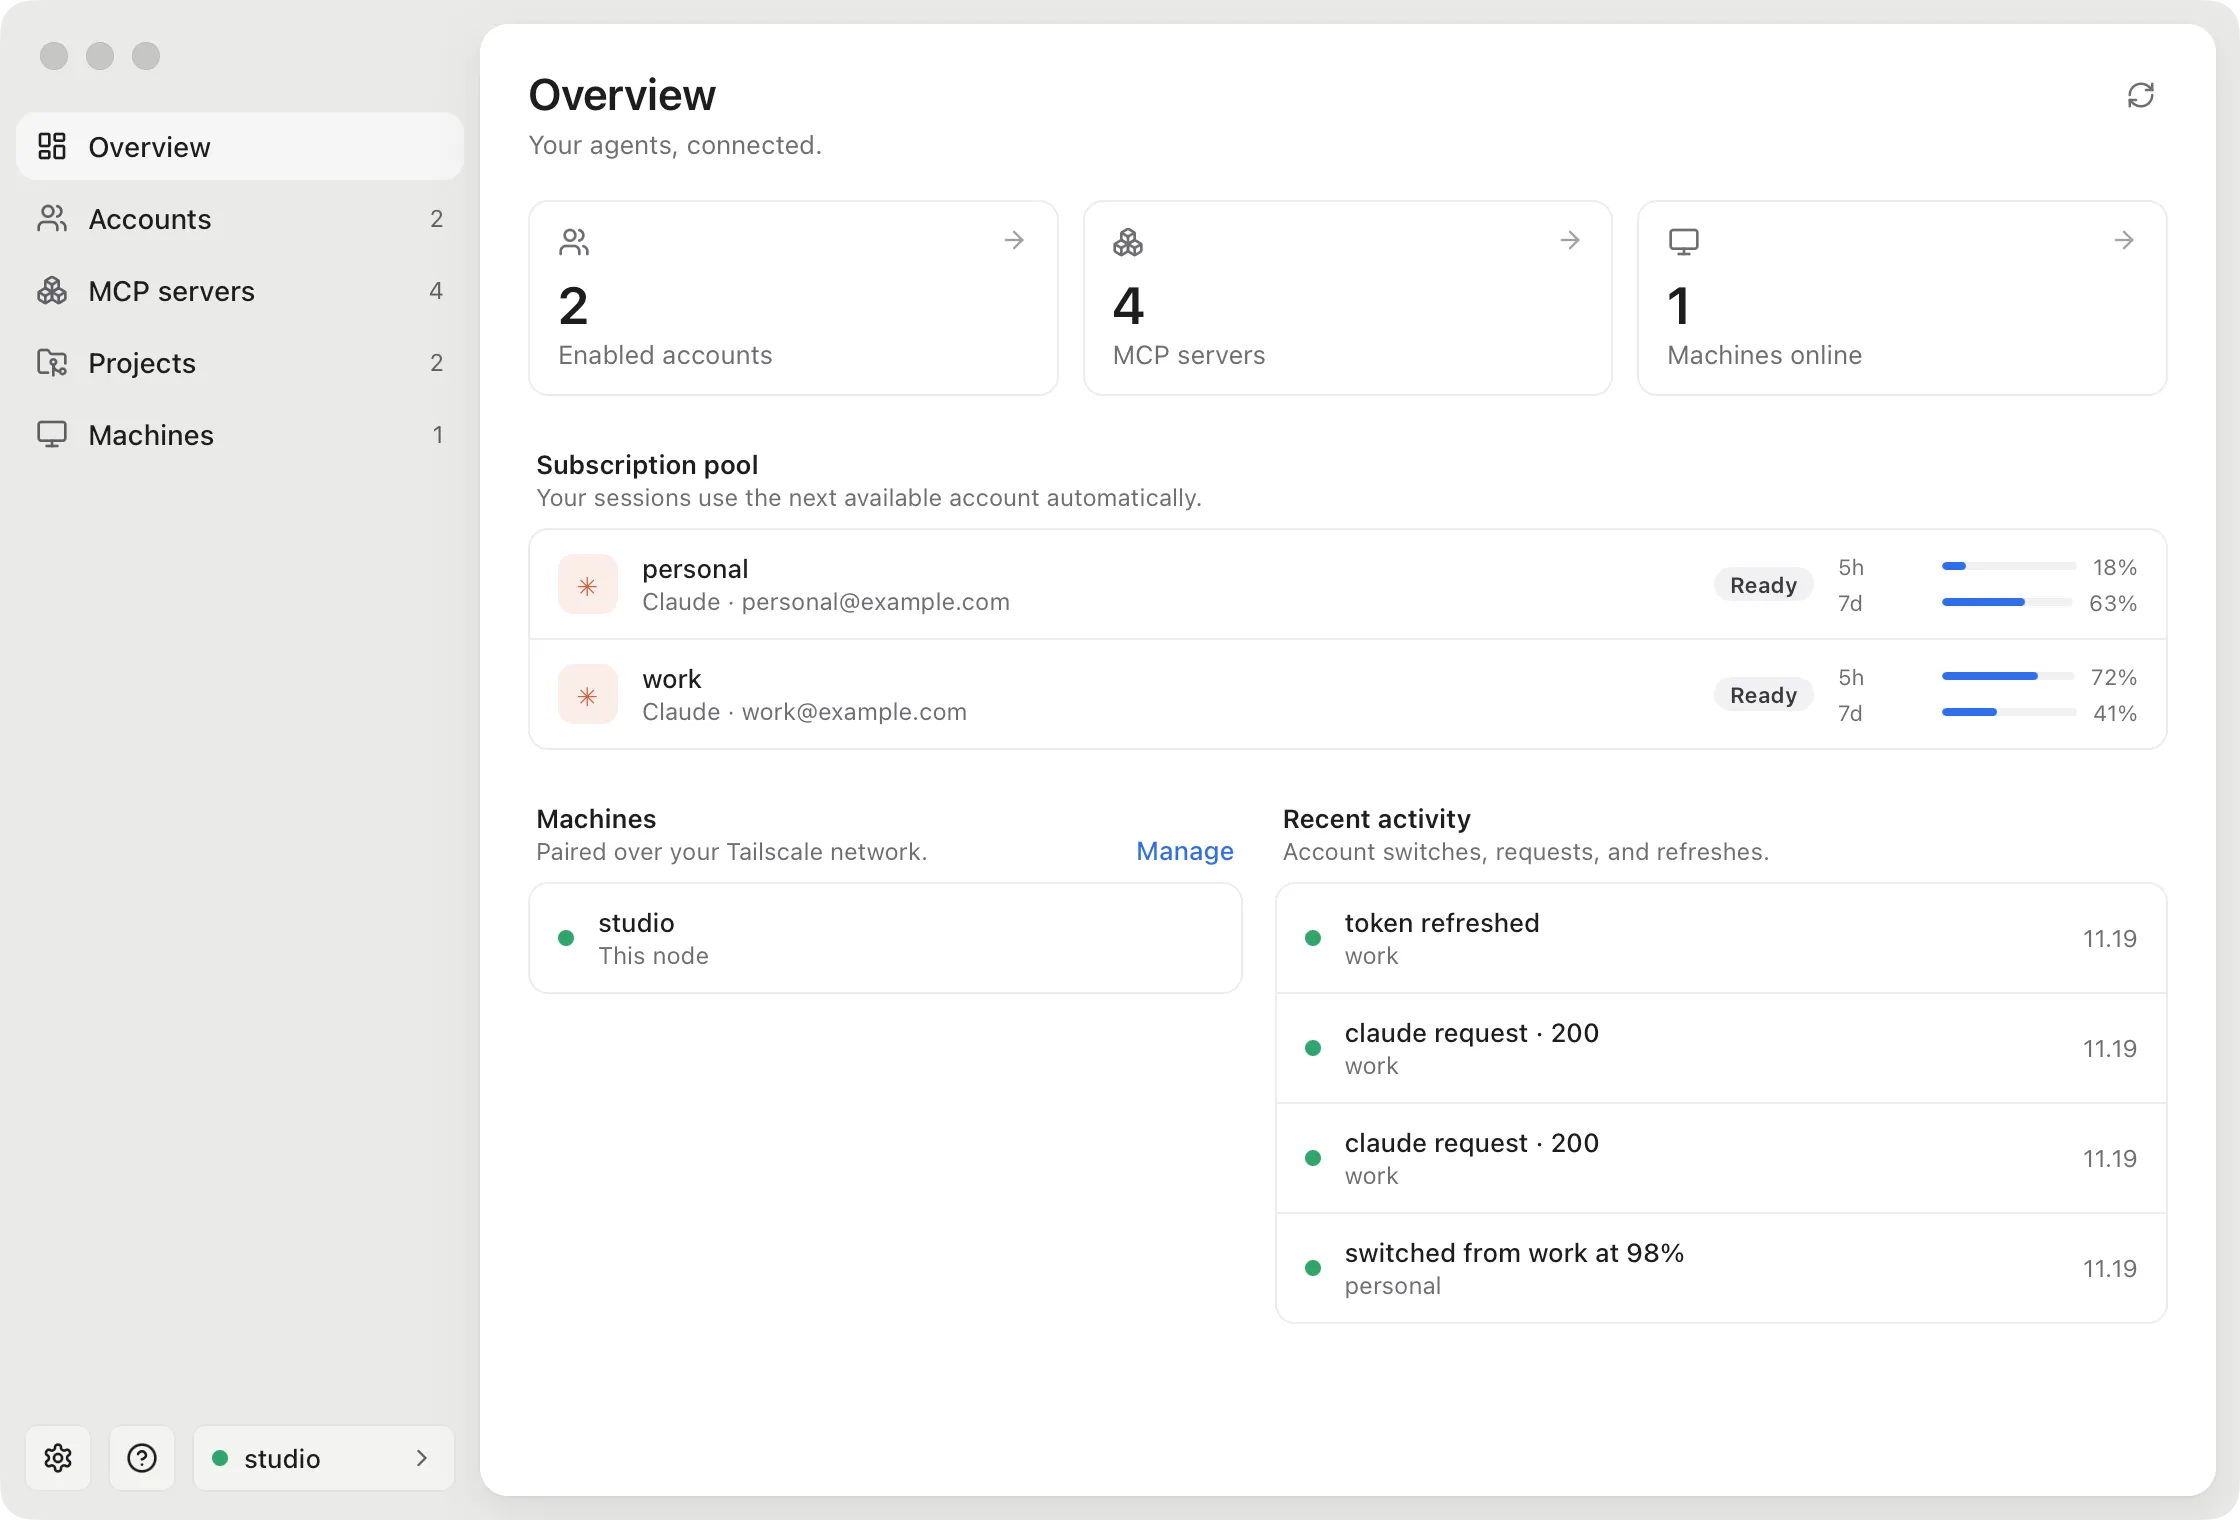Click the green status dot beside studio machine
Viewport: 2240px width, 1520px height.
(x=566, y=938)
